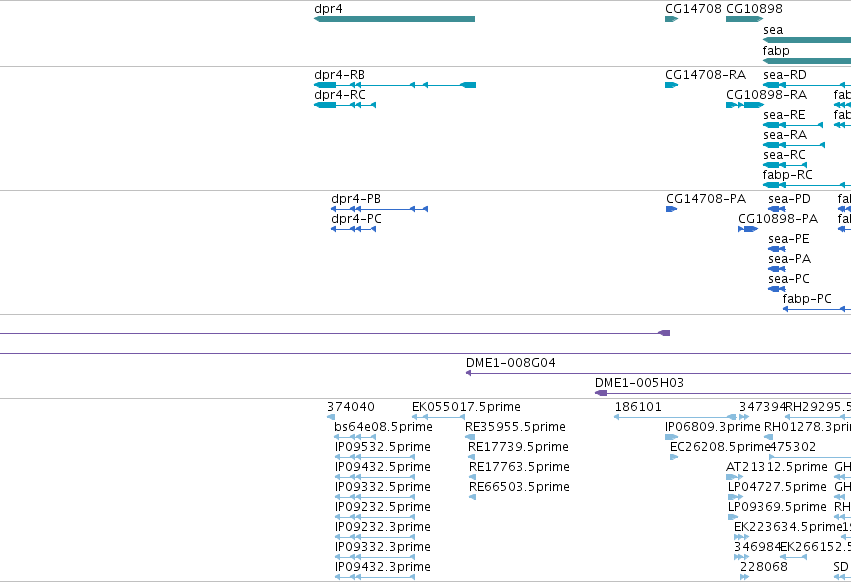Select the RE17739.5prime EST label
Screen dimensions: 851x582
pyautogui.click(x=518, y=447)
